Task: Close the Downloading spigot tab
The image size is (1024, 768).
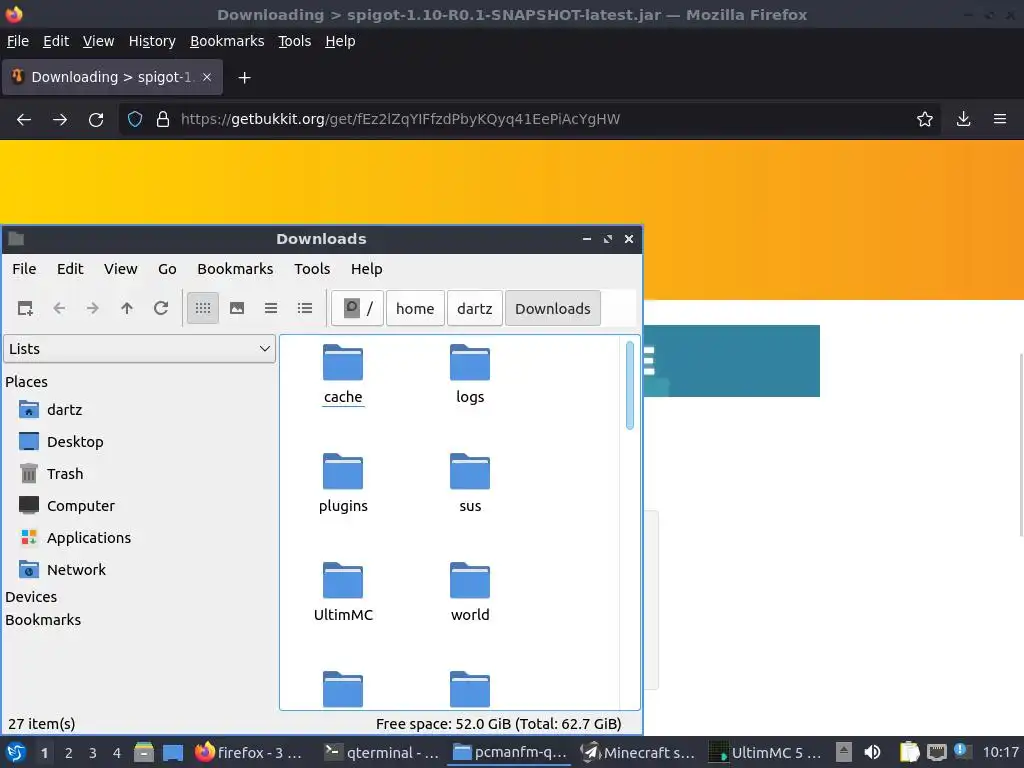Action: pyautogui.click(x=206, y=77)
